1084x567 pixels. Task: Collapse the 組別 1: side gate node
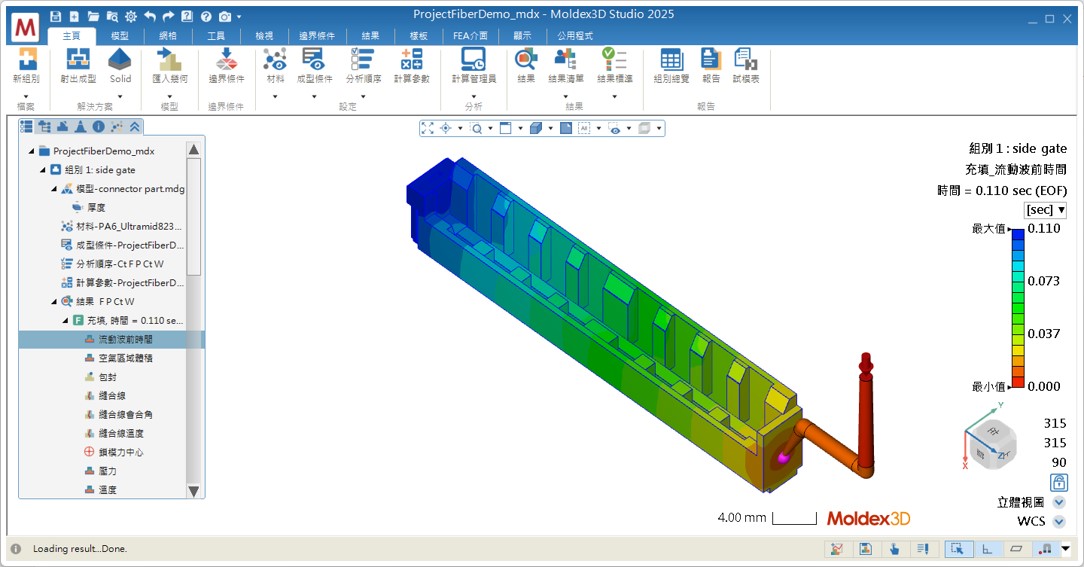[x=43, y=169]
